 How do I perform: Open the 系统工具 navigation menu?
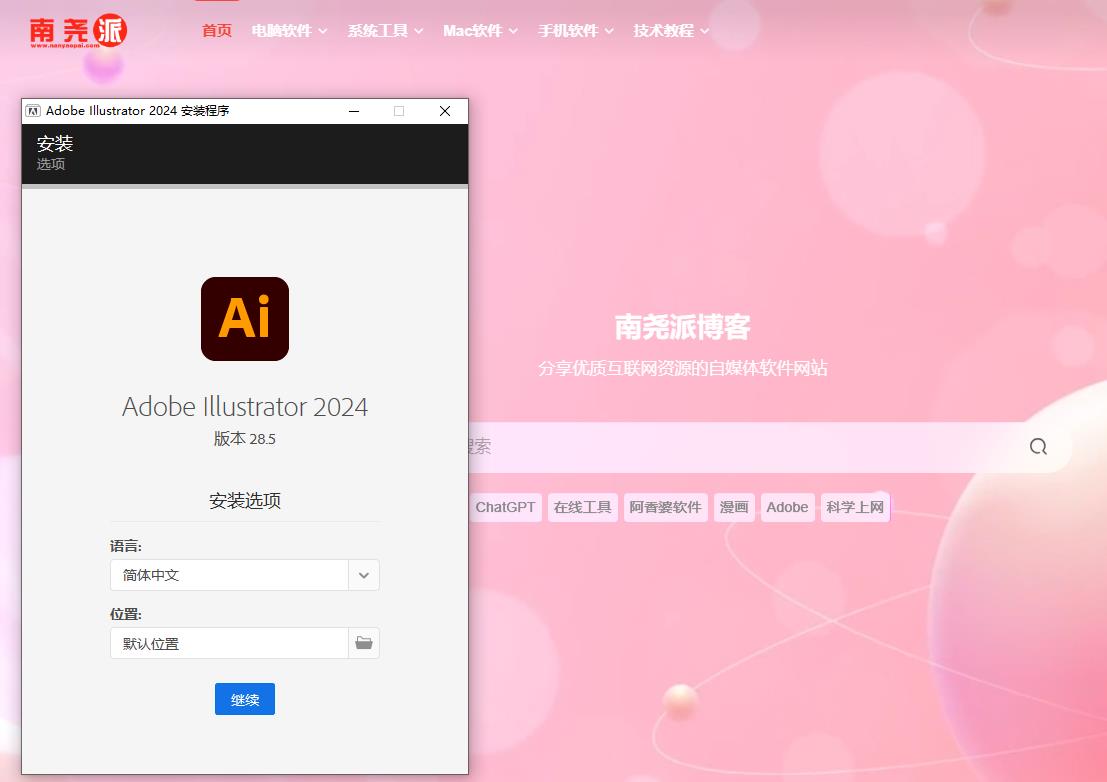pos(385,30)
